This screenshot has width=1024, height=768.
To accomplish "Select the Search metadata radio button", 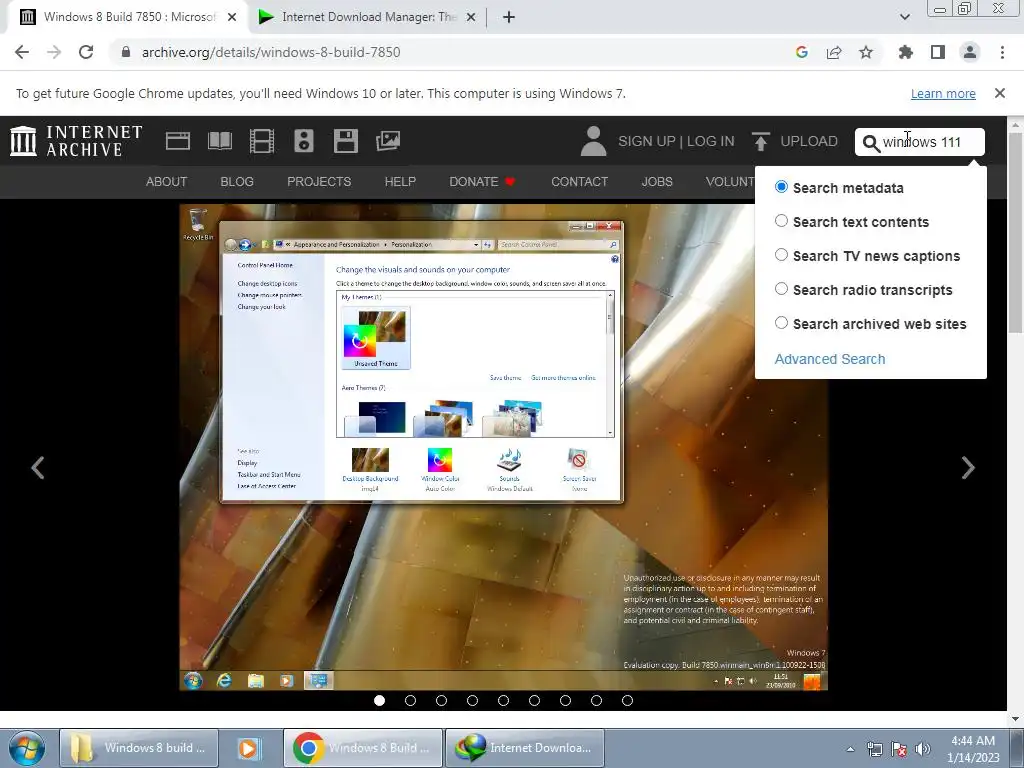I will (x=781, y=187).
